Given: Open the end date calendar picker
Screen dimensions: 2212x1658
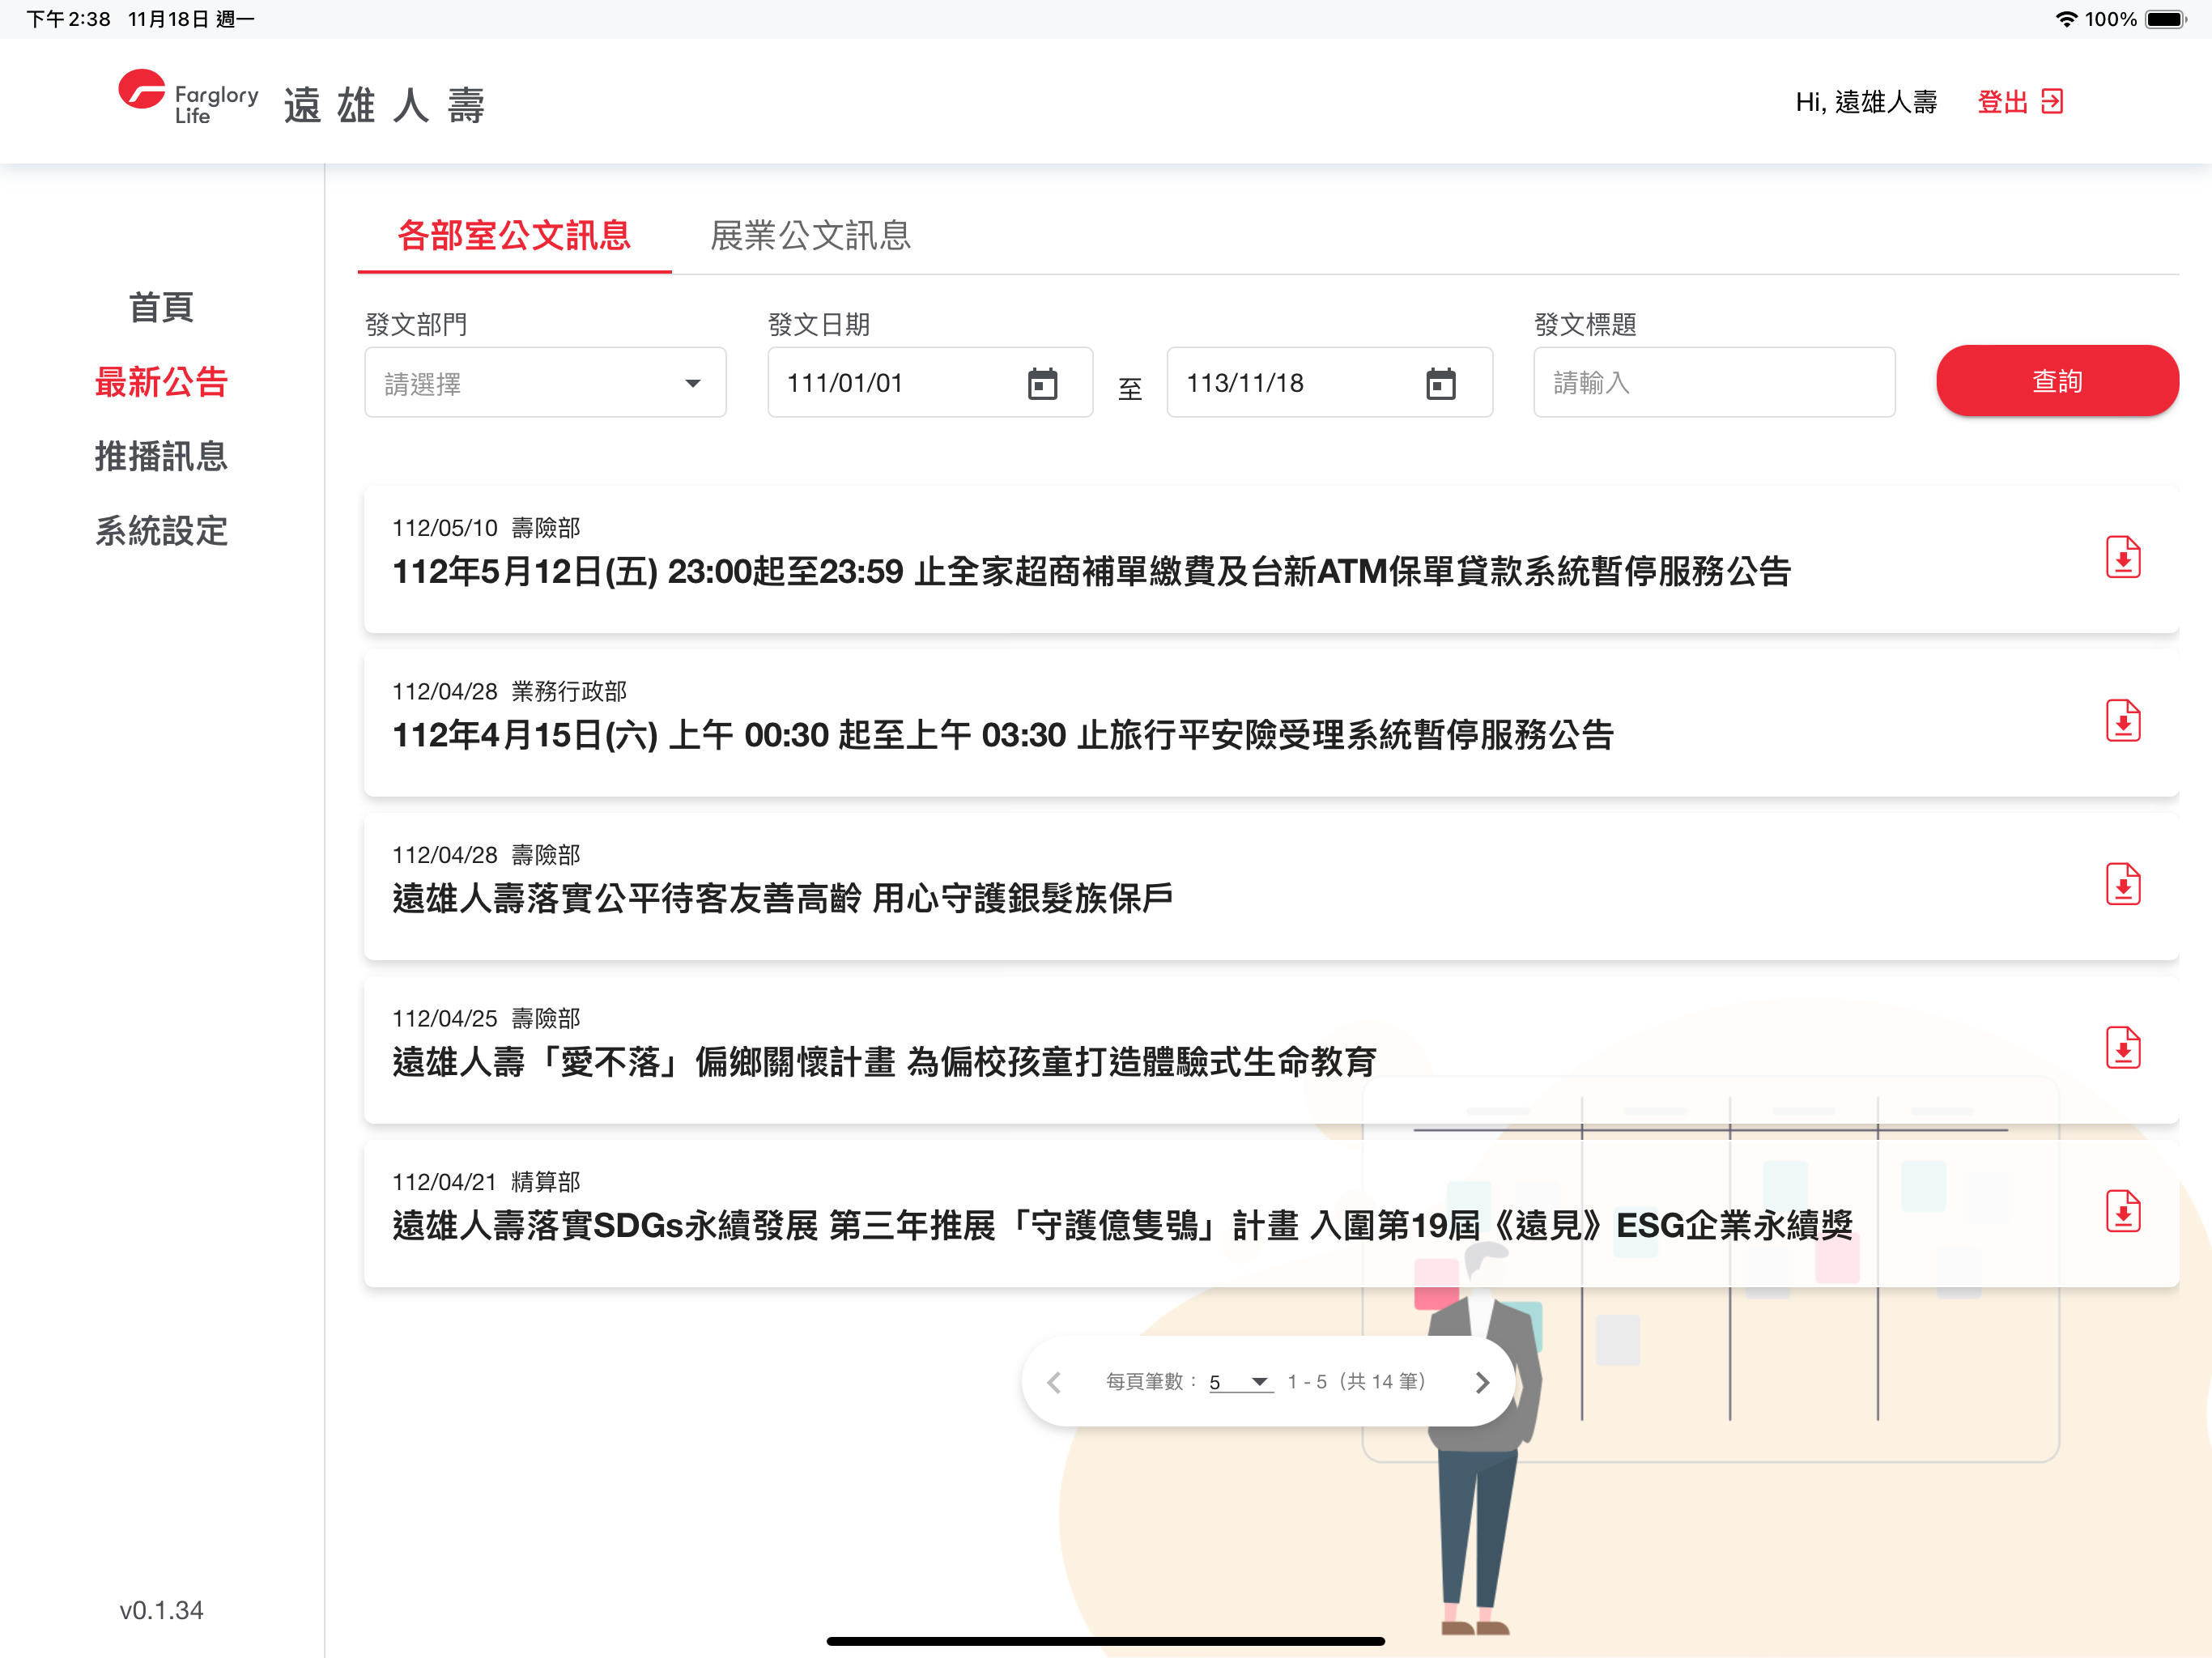Looking at the screenshot, I should pyautogui.click(x=1441, y=383).
